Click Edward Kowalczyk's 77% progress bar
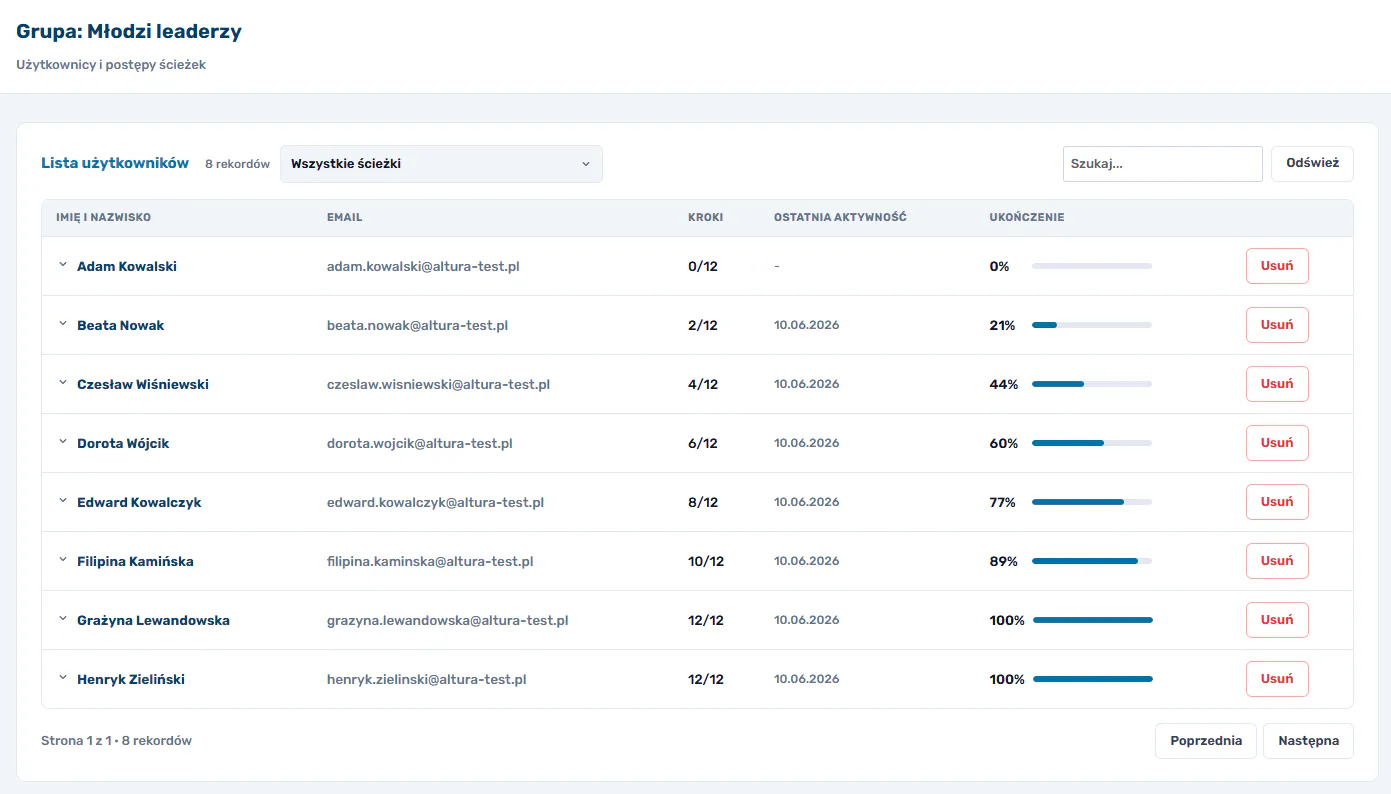The height and width of the screenshot is (794, 1391). (1092, 502)
